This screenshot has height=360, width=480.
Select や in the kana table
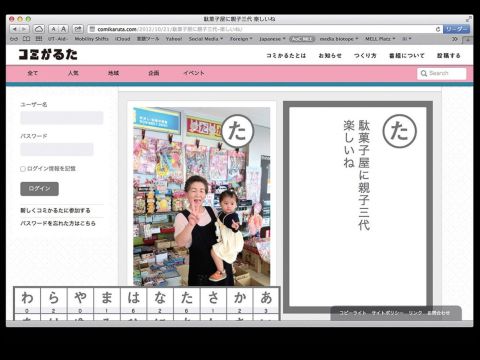[x=80, y=298]
